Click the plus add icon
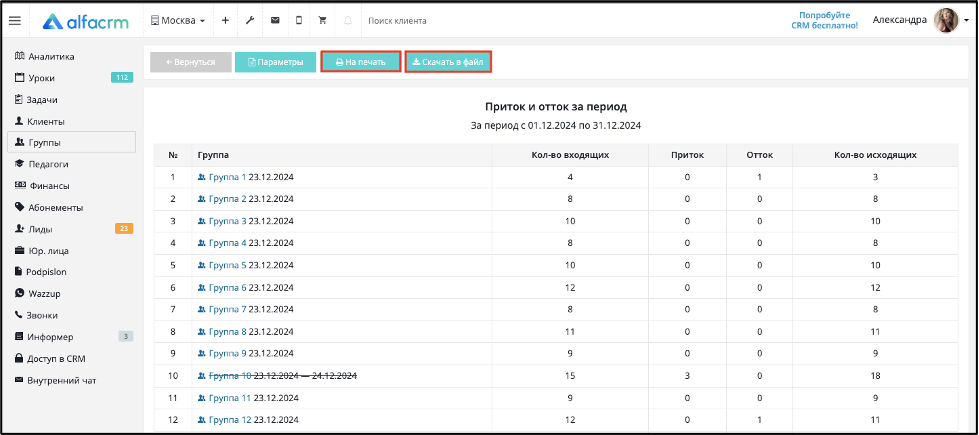The image size is (979, 435). (x=225, y=21)
